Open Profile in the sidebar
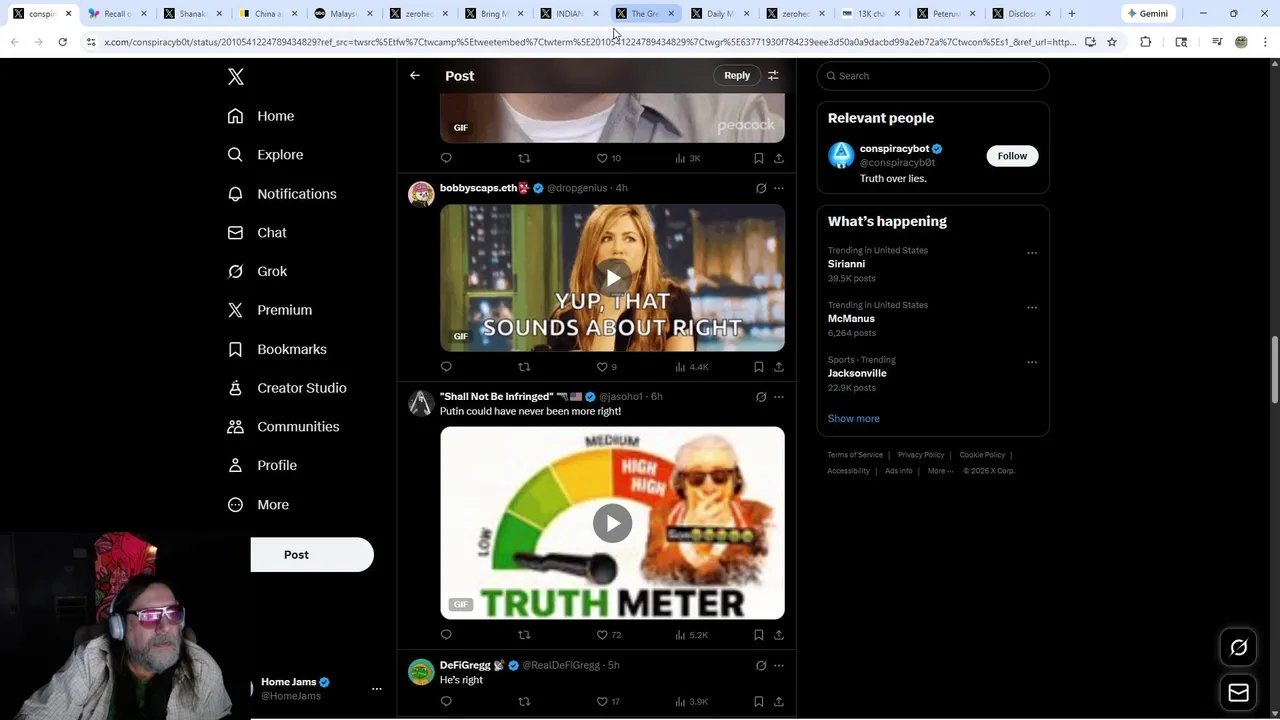 262,465
